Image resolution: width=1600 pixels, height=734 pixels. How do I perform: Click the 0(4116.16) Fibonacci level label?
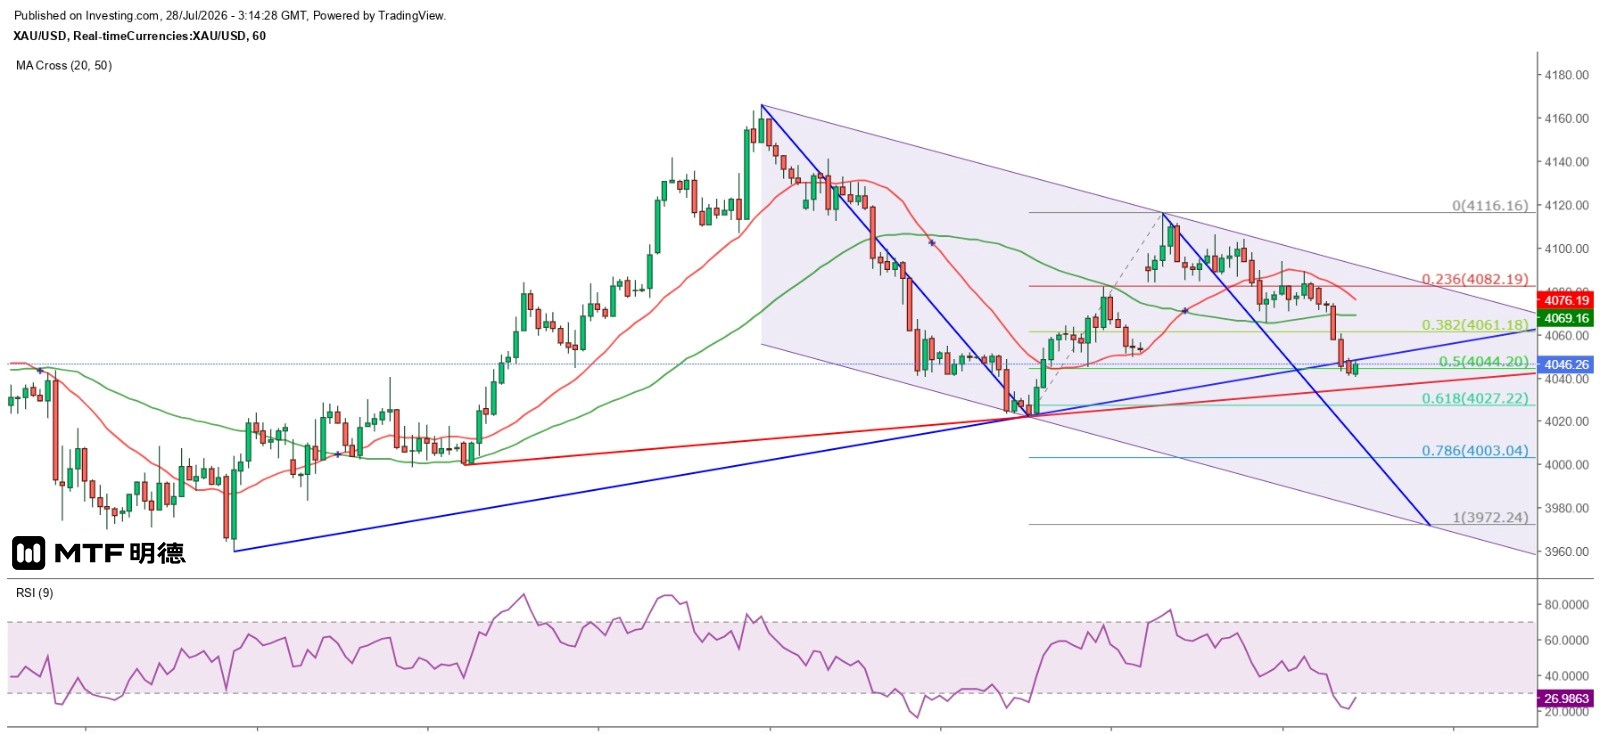pyautogui.click(x=1490, y=205)
